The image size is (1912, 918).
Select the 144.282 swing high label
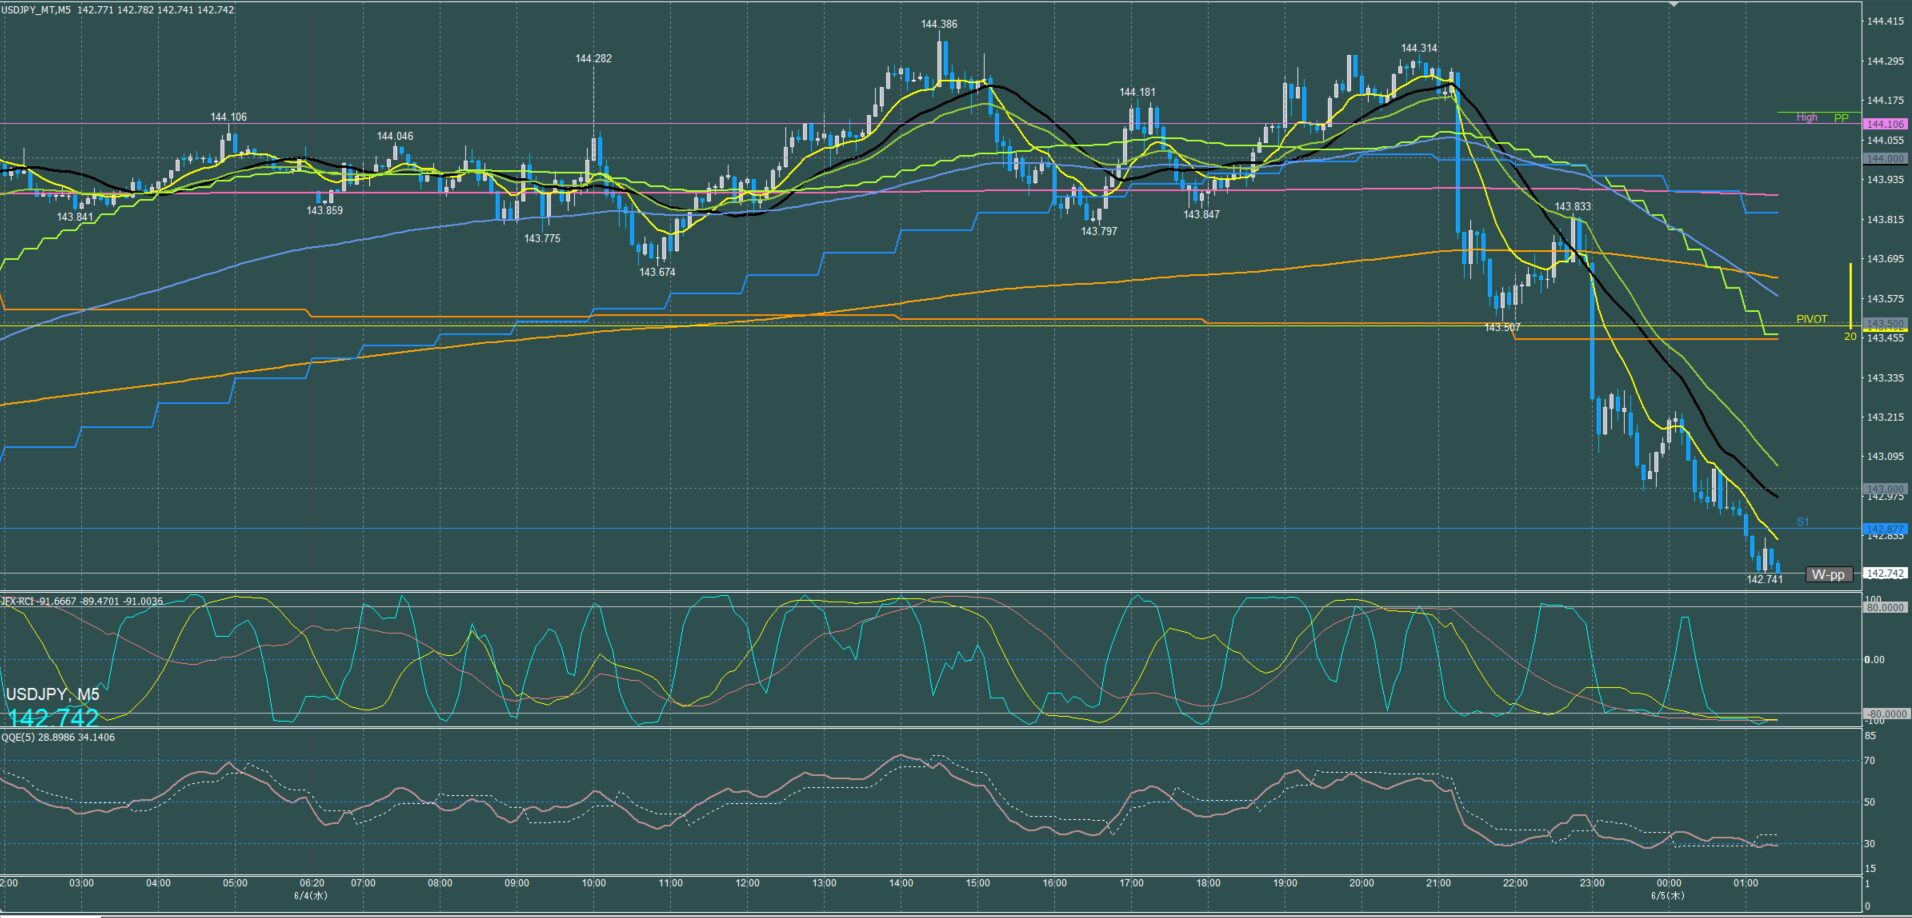point(593,58)
